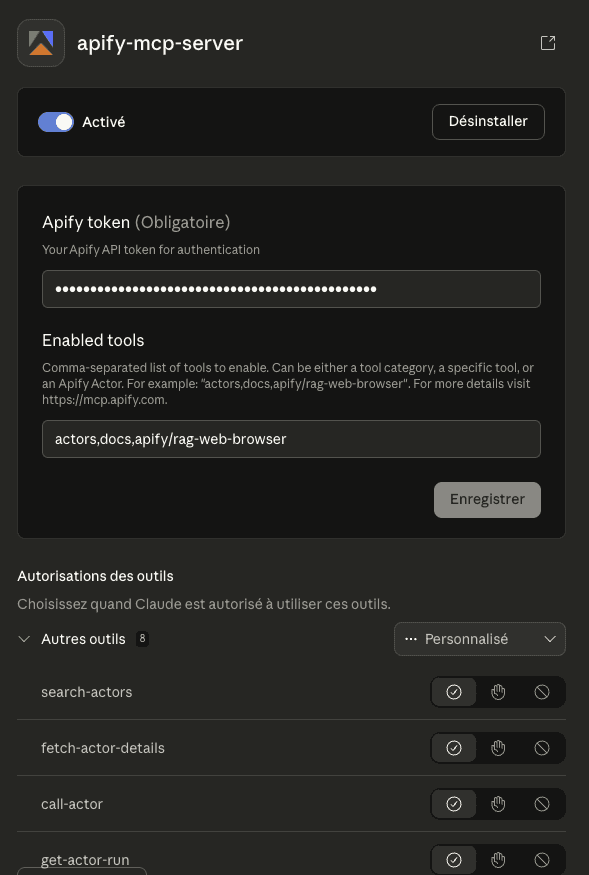Click the Enregistrer button
Screen dimensions: 589x875
tap(487, 499)
